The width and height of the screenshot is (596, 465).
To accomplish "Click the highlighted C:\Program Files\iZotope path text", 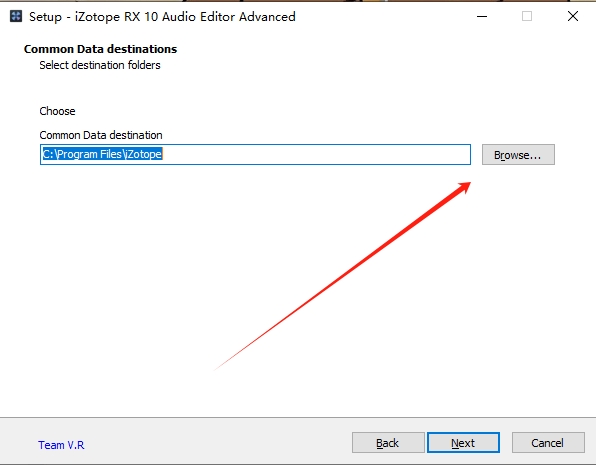I will [102, 154].
